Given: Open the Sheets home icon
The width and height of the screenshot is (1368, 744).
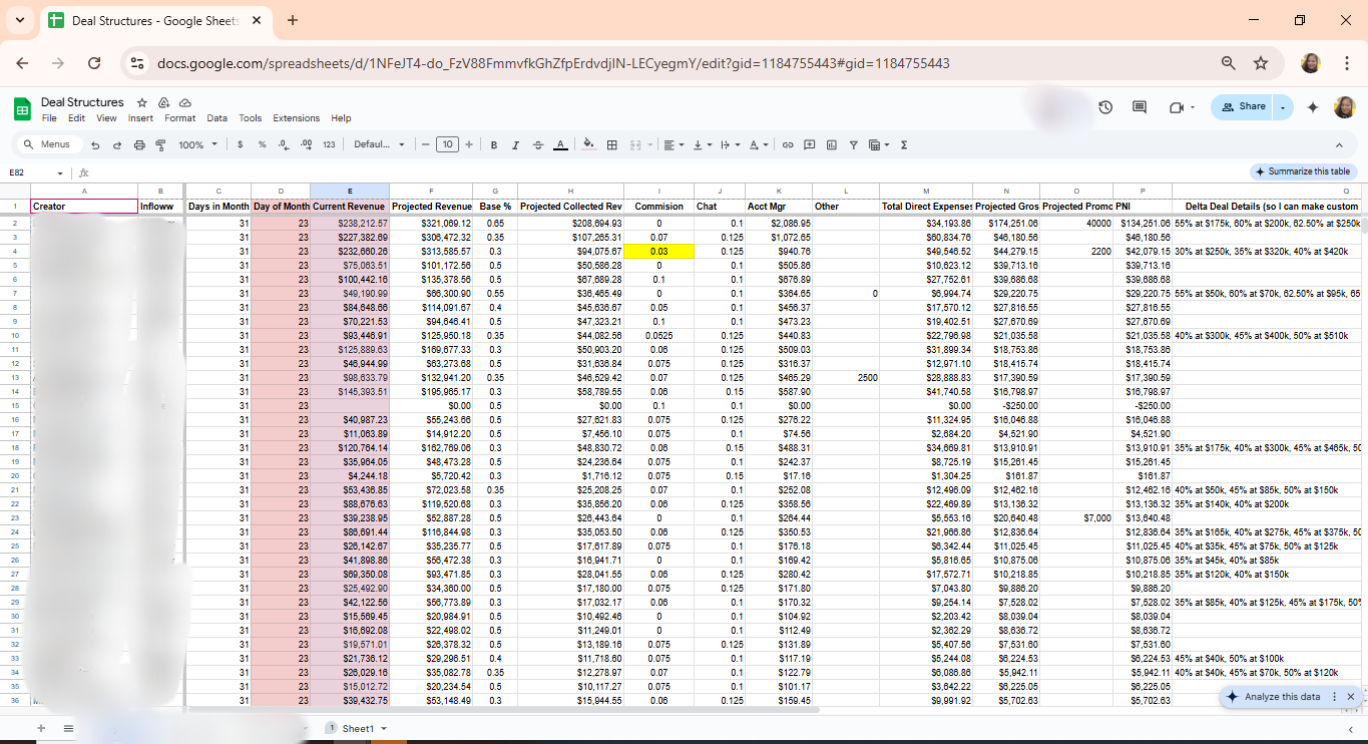Looking at the screenshot, I should pyautogui.click(x=22, y=108).
